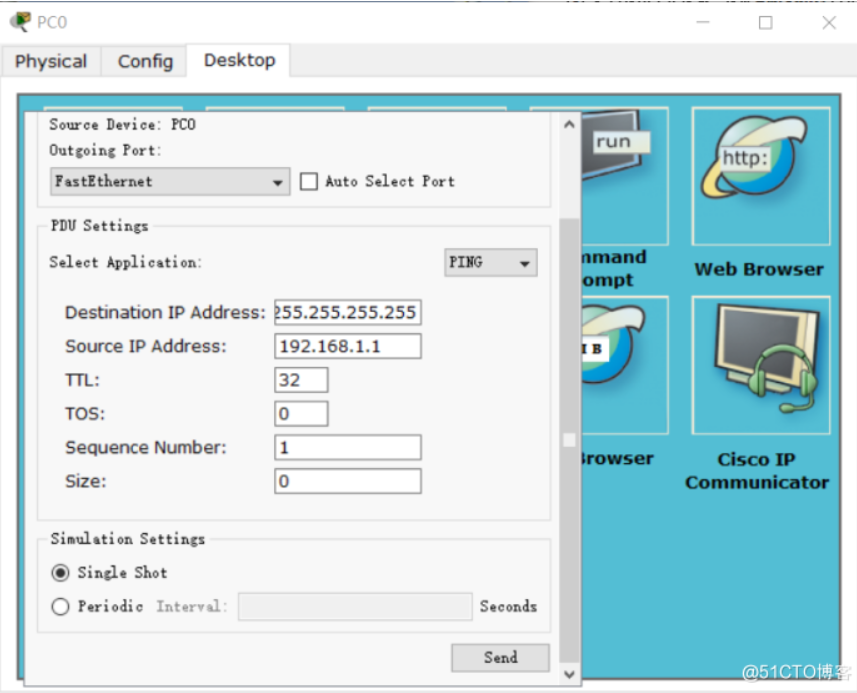Click the Periodic Interval seconds field
Viewport: 857px width, 693px height.
click(x=355, y=607)
